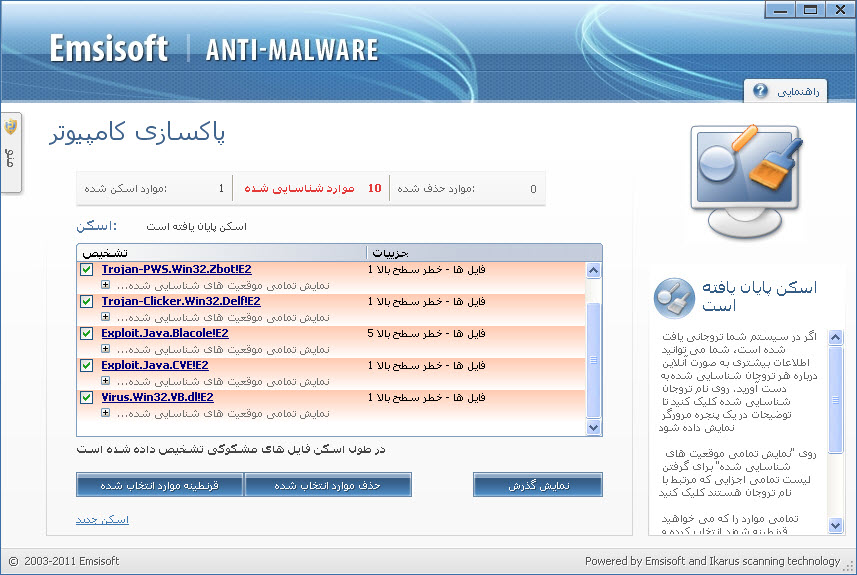
Task: Open the راهنمایی help tab
Action: pos(785,91)
